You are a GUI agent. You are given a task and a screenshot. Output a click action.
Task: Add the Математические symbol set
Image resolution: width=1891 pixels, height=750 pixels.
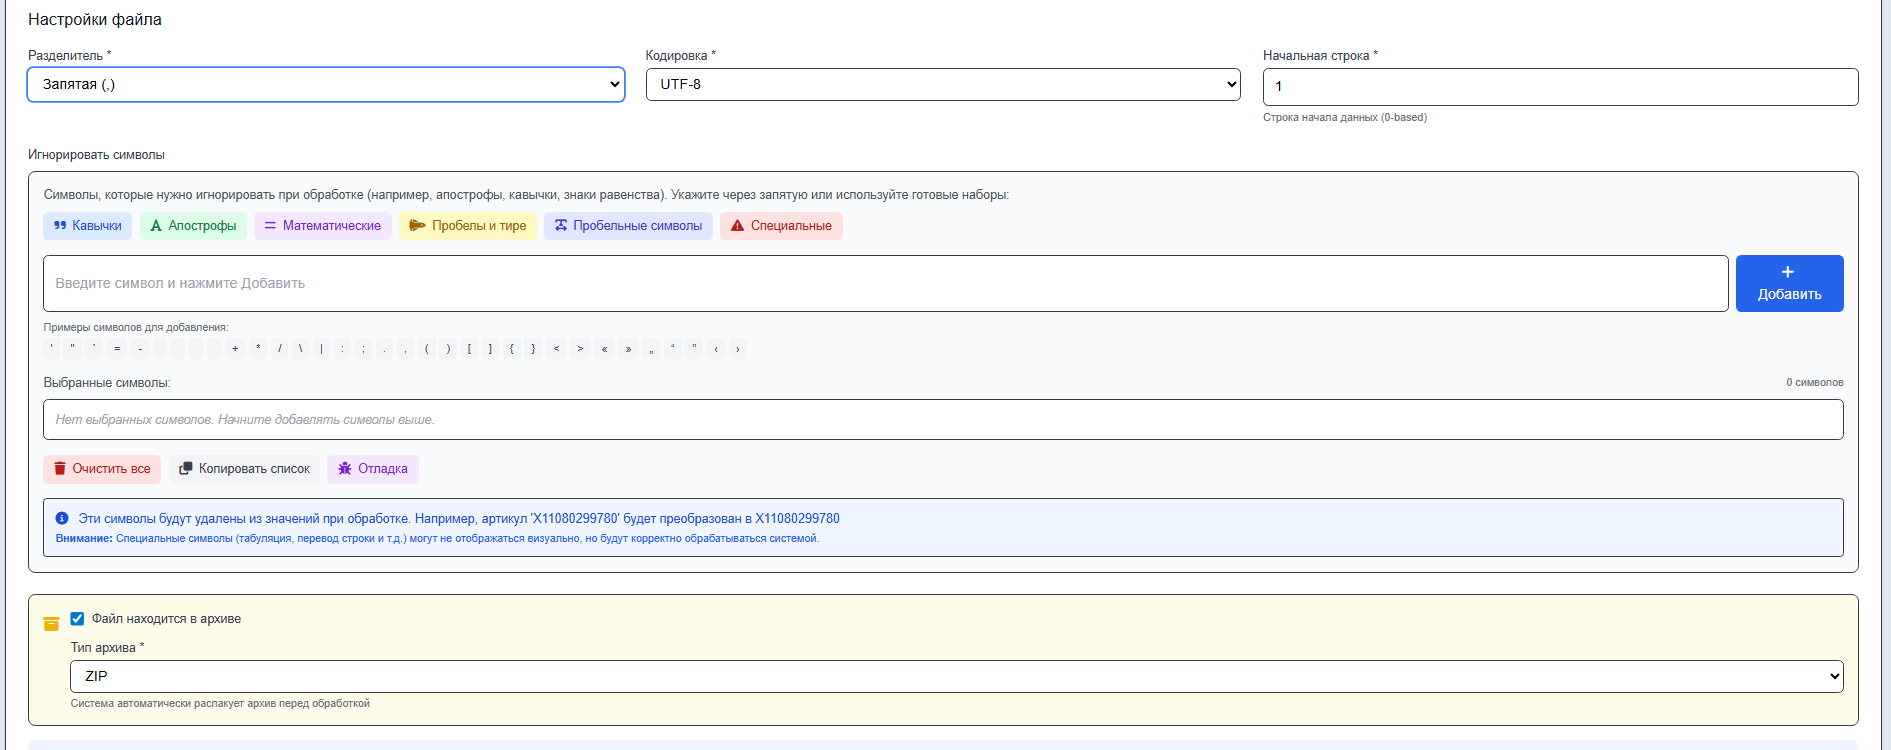(x=322, y=226)
